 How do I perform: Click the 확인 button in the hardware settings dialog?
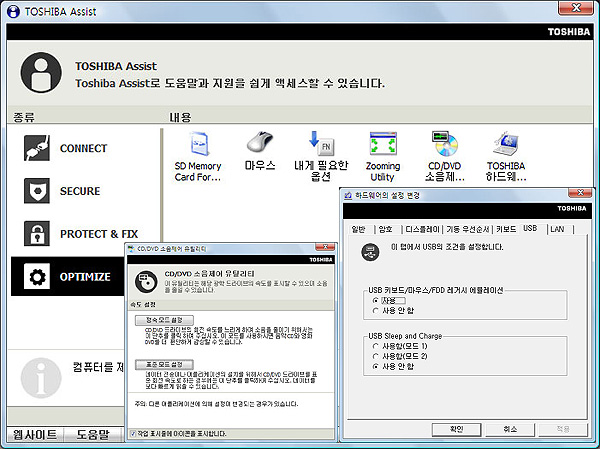point(457,429)
